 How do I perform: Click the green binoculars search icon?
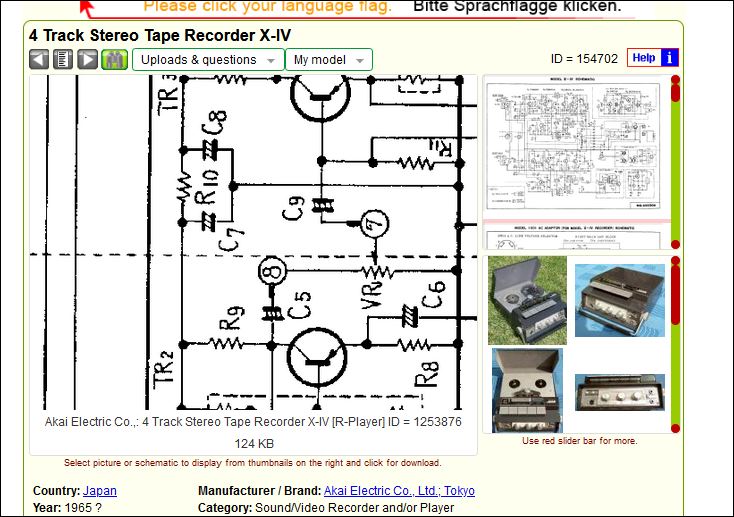[x=114, y=60]
